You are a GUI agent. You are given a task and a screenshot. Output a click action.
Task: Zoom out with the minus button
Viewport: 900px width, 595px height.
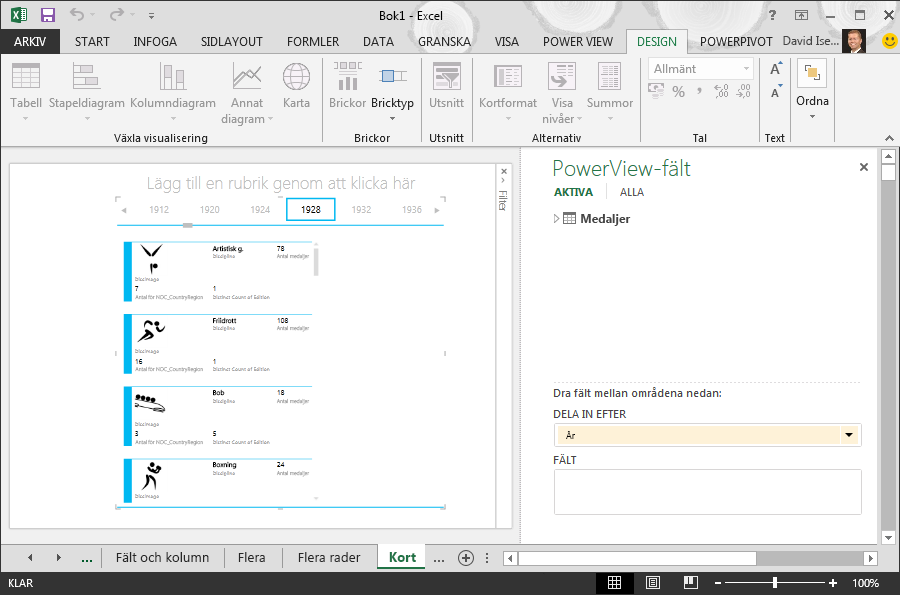click(x=717, y=583)
